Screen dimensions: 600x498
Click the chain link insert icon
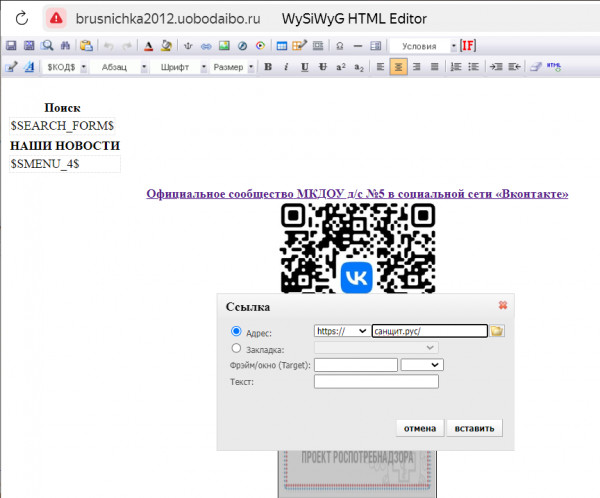[x=206, y=46]
